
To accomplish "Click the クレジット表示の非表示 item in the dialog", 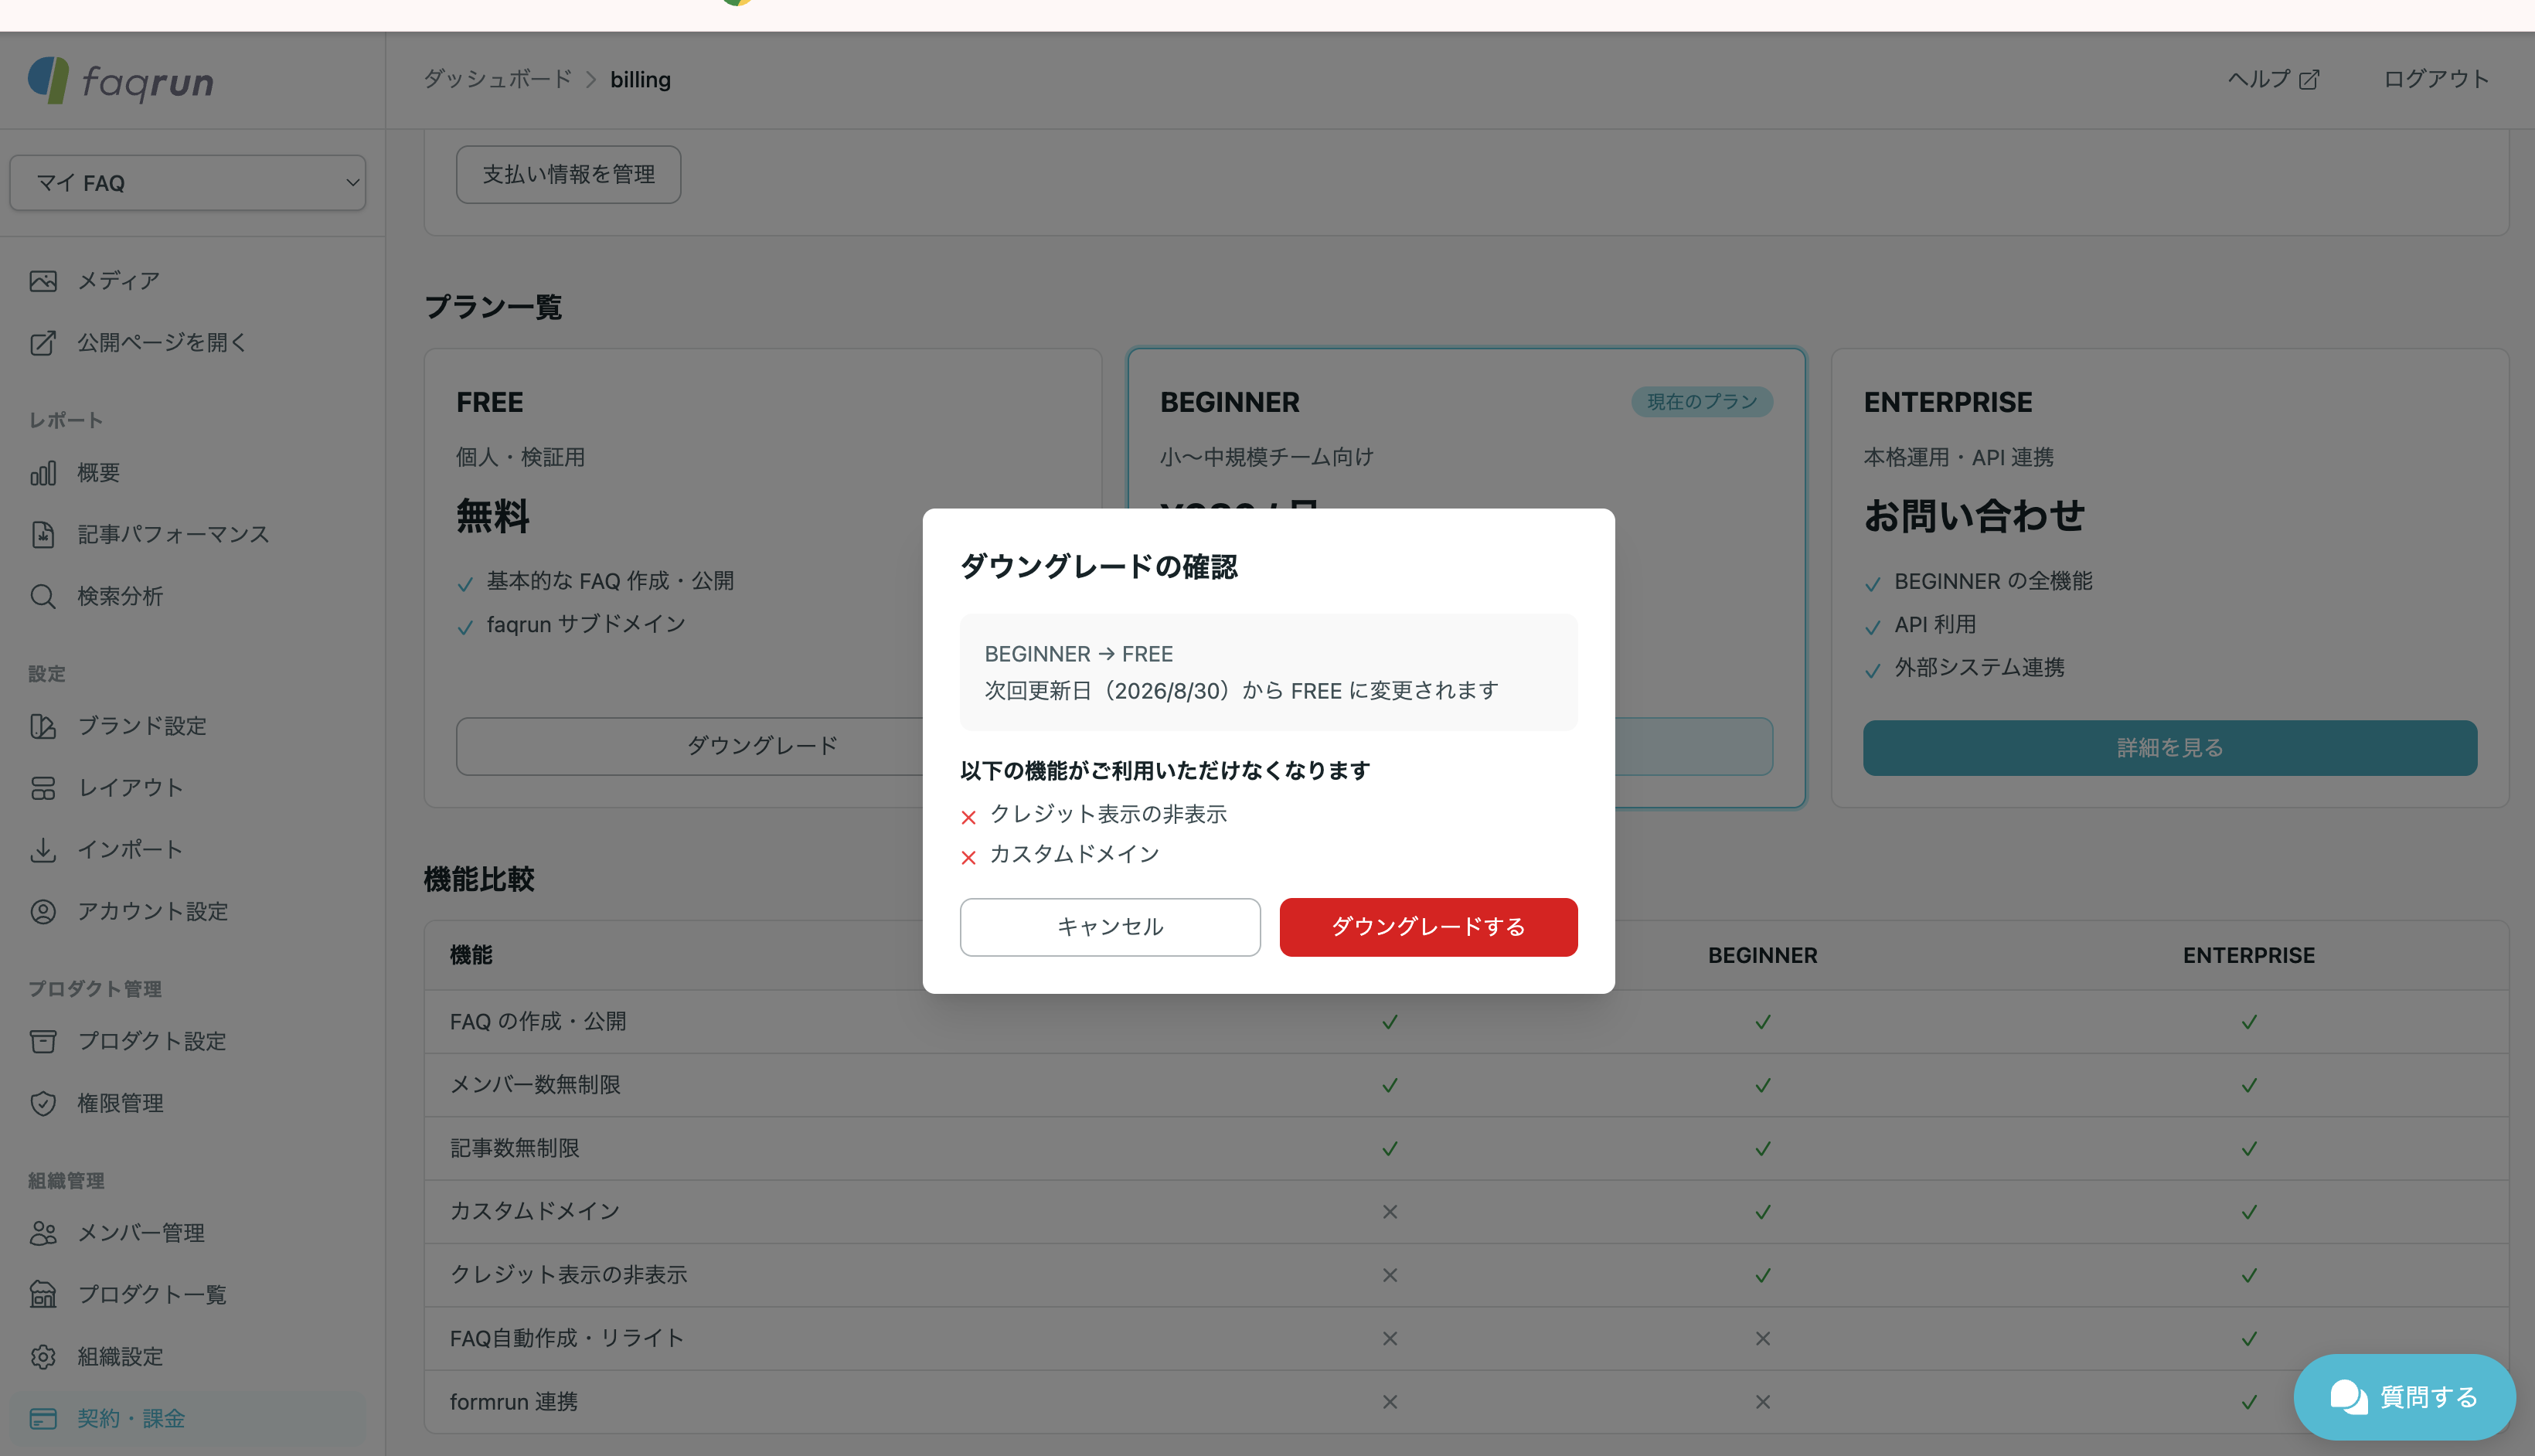I will [x=1108, y=814].
